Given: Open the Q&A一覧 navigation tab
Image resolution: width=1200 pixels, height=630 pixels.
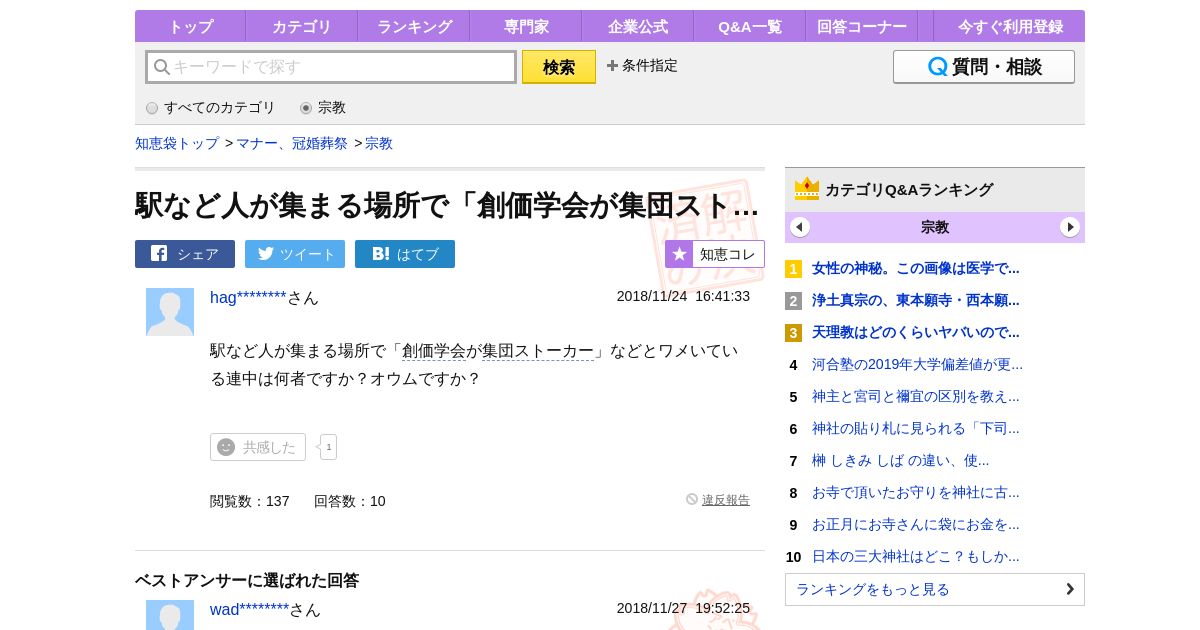Looking at the screenshot, I should [750, 27].
